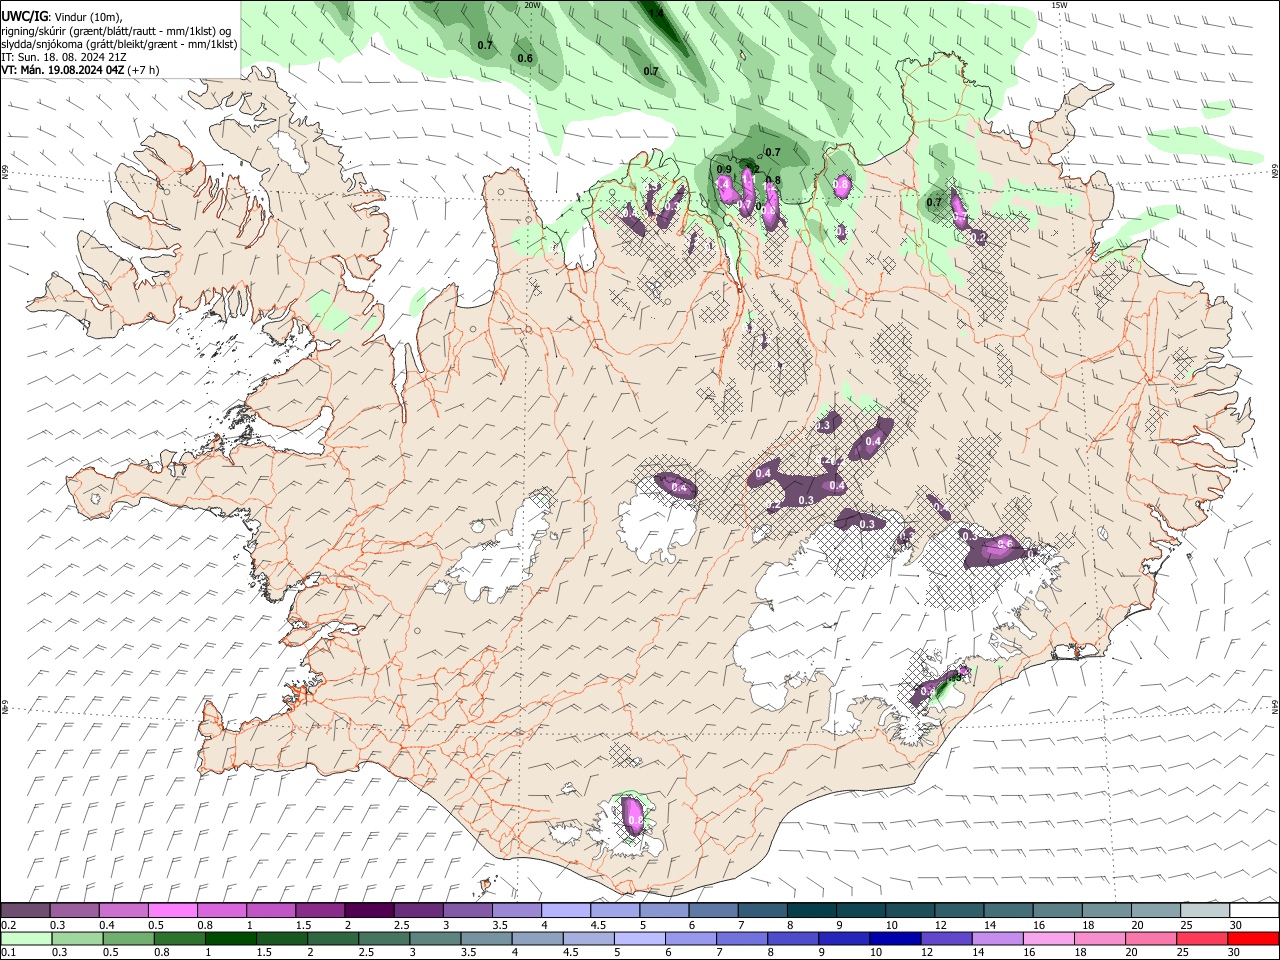Image resolution: width=1280 pixels, height=960 pixels.
Task: Click the '(+7 h)' forecast offset text
Action: point(143,70)
